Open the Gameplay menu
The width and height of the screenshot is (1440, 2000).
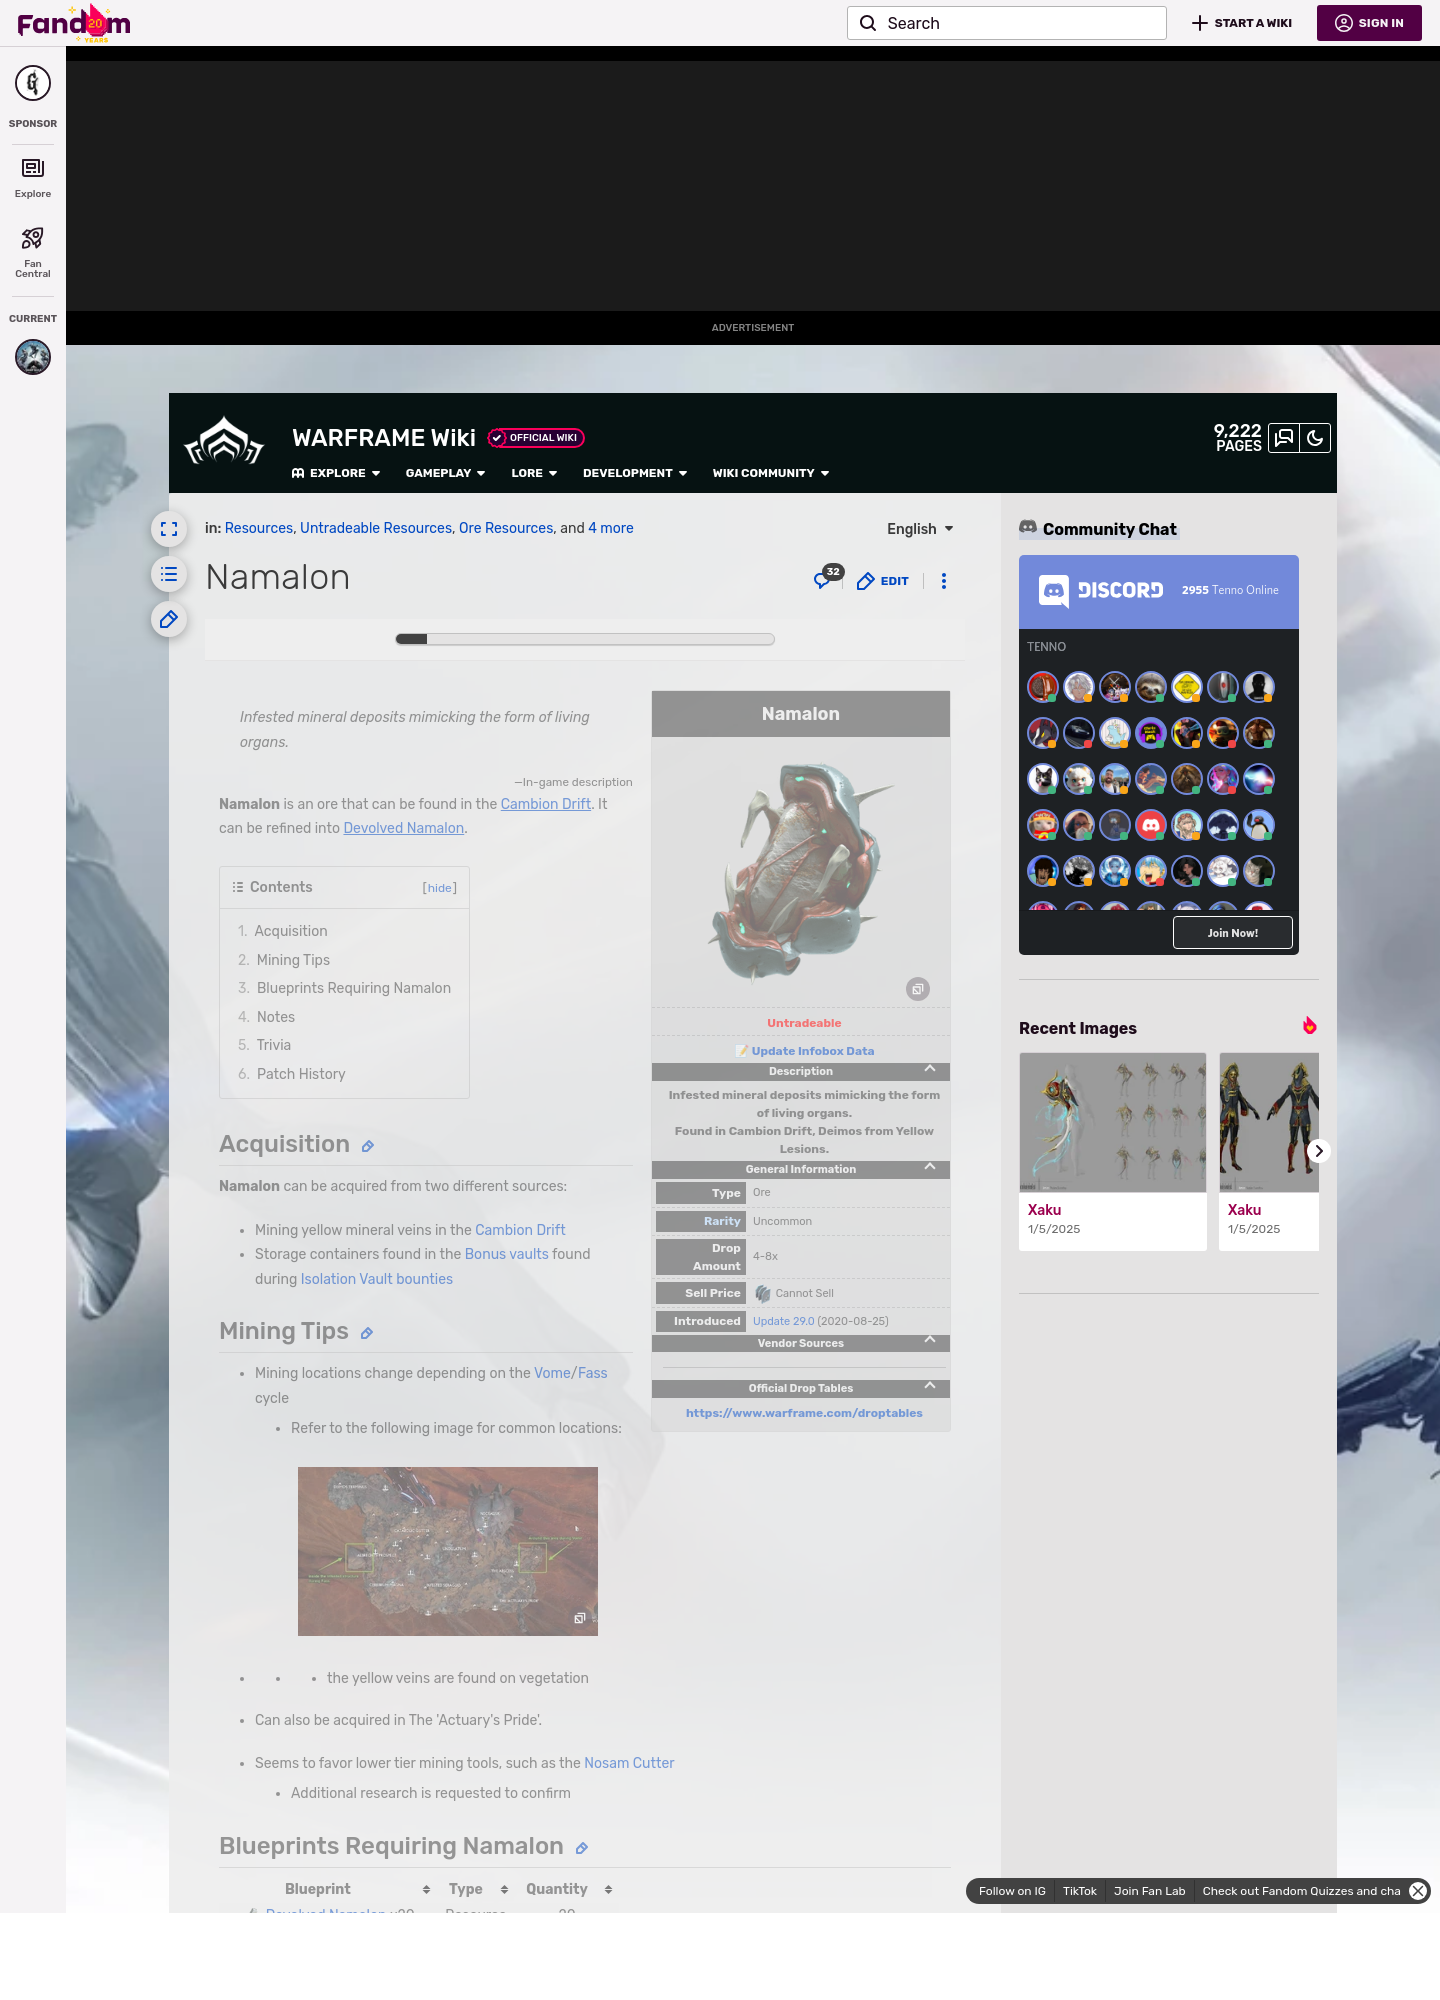[445, 473]
